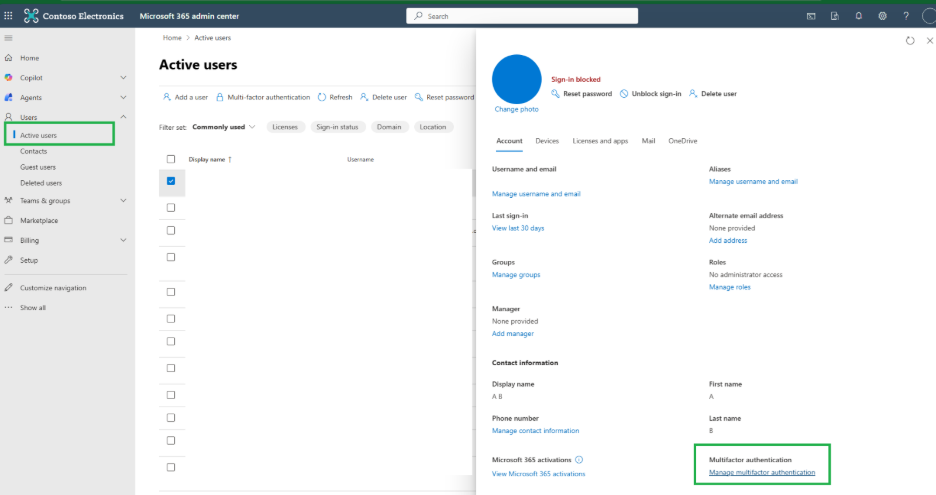Click Unblock sign-in in user panel
The image size is (936, 495).
[650, 94]
